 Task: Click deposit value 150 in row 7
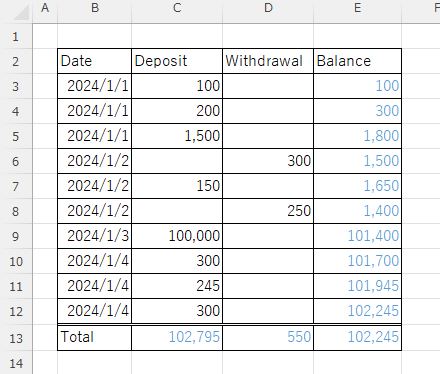(x=177, y=186)
